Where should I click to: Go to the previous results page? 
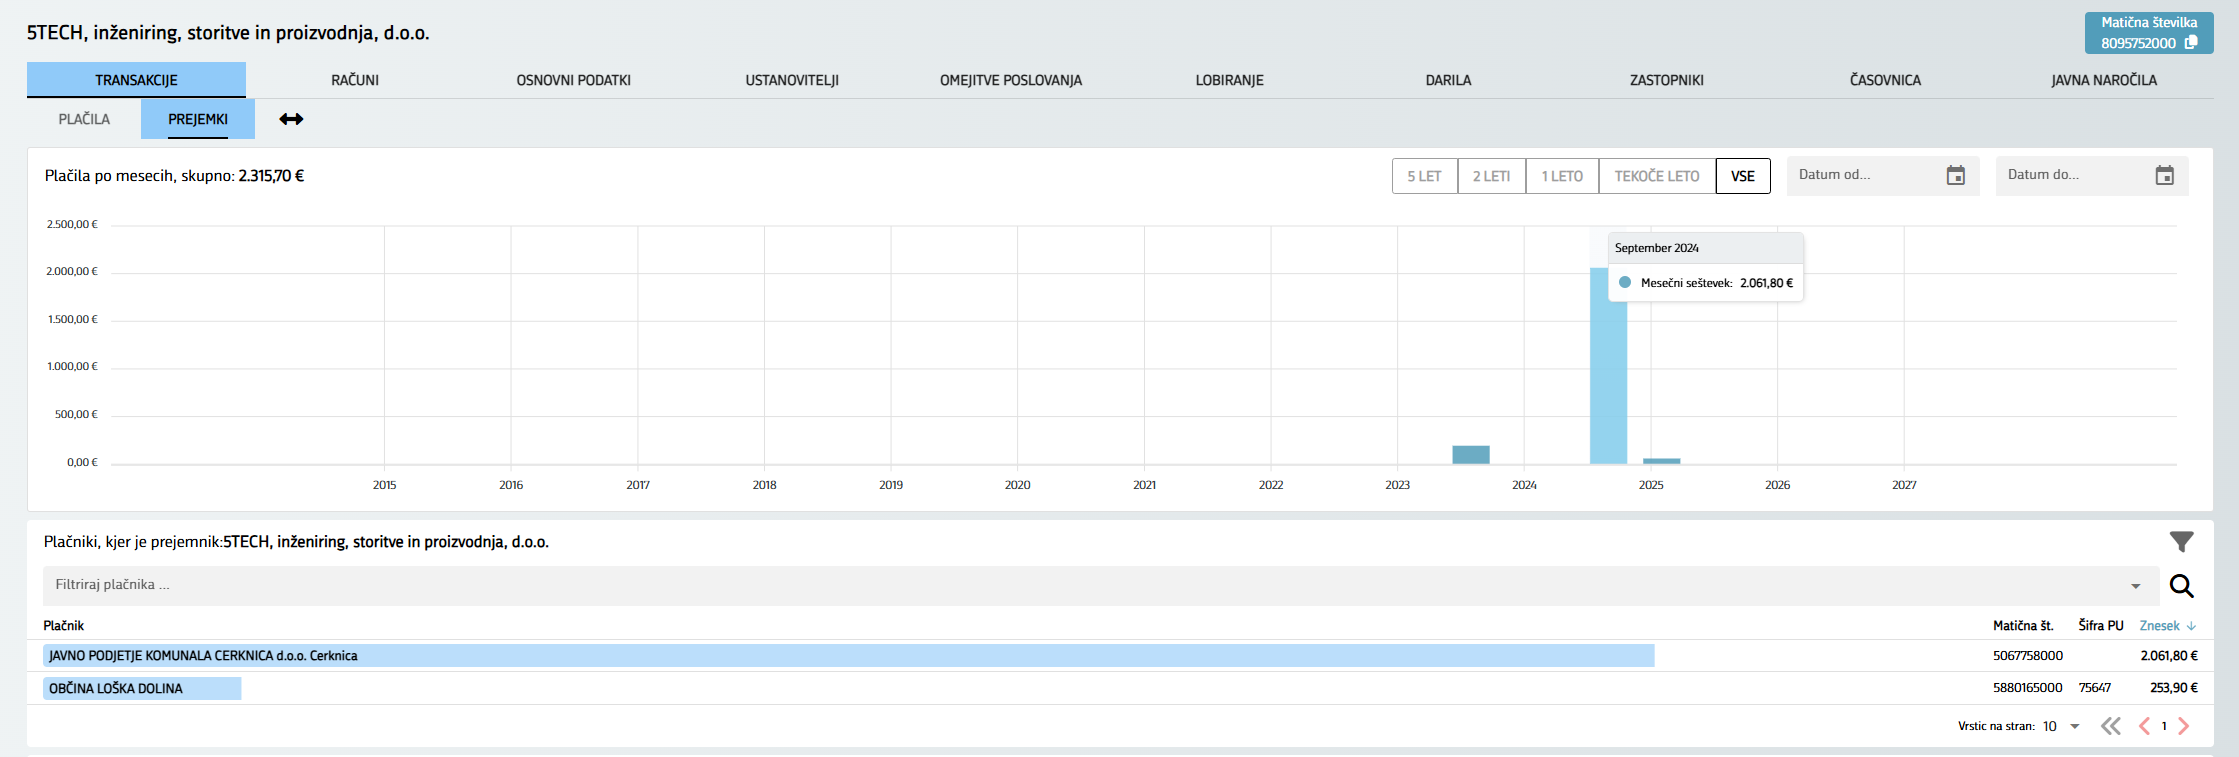[x=2143, y=726]
